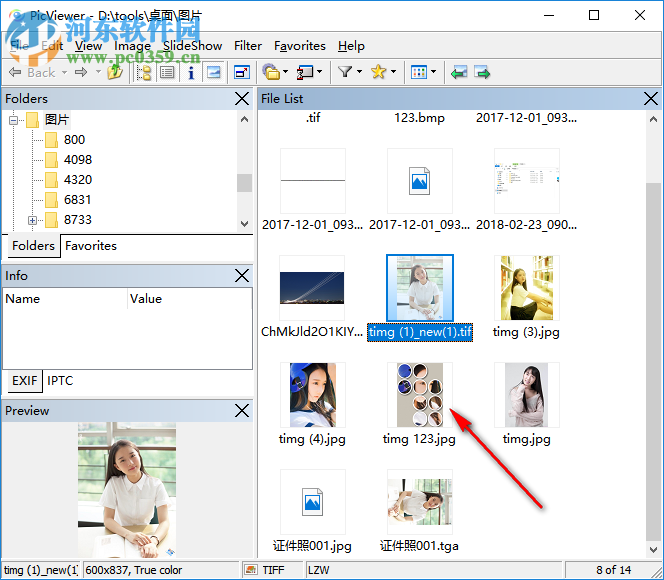This screenshot has width=664, height=580.
Task: Open the SlideShow menu
Action: [193, 46]
